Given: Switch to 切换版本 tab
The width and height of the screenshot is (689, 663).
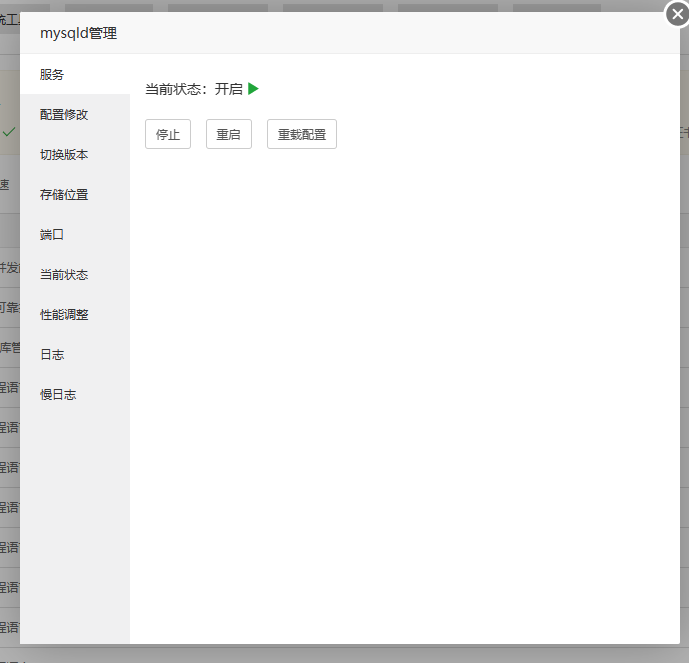Looking at the screenshot, I should coord(75,154).
